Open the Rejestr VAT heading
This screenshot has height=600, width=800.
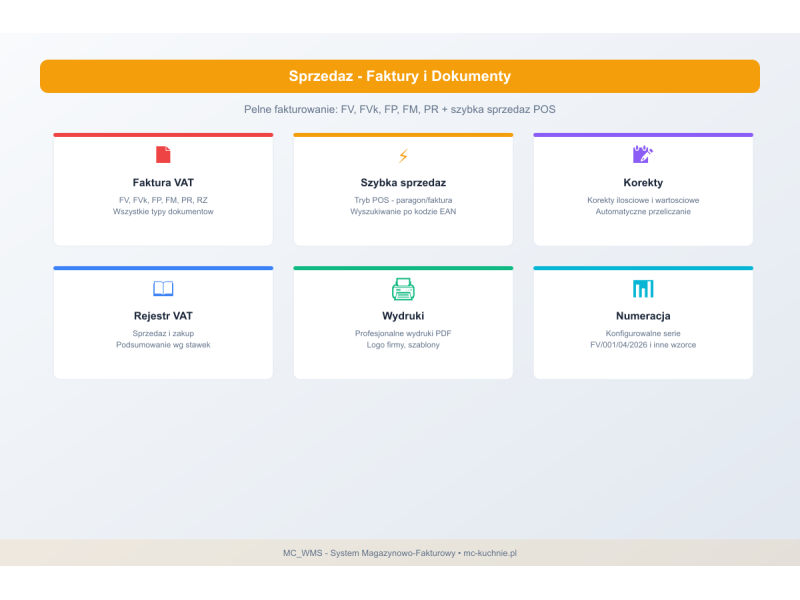[x=163, y=316]
